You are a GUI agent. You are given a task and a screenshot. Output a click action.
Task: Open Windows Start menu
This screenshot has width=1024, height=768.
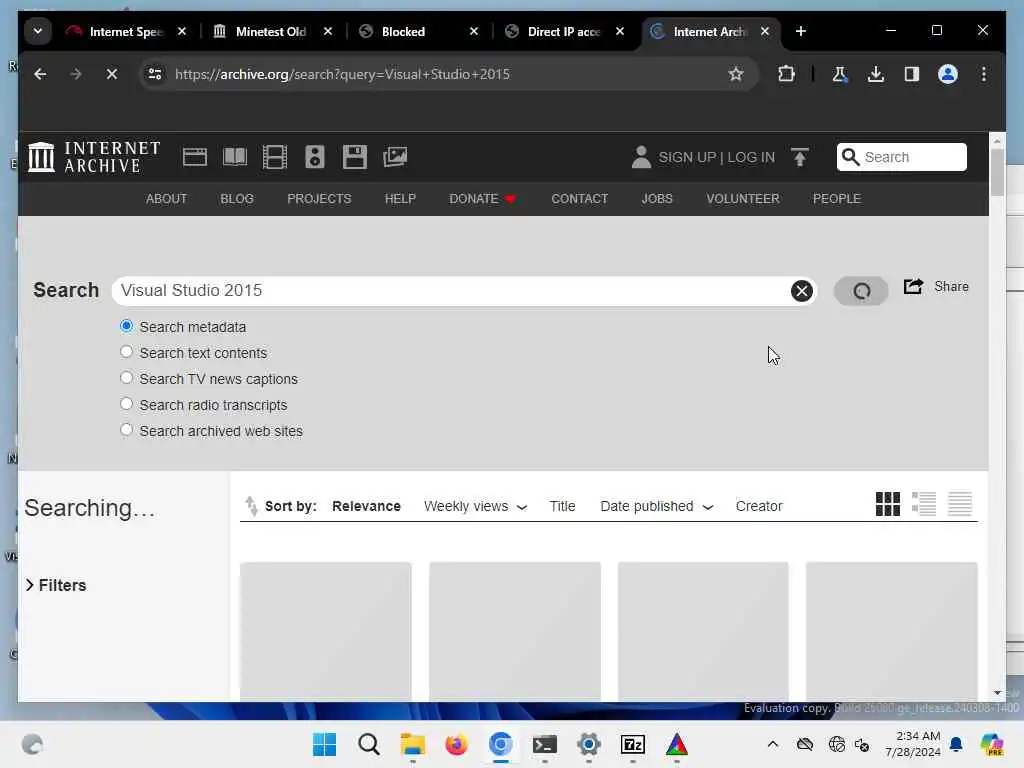[325, 744]
